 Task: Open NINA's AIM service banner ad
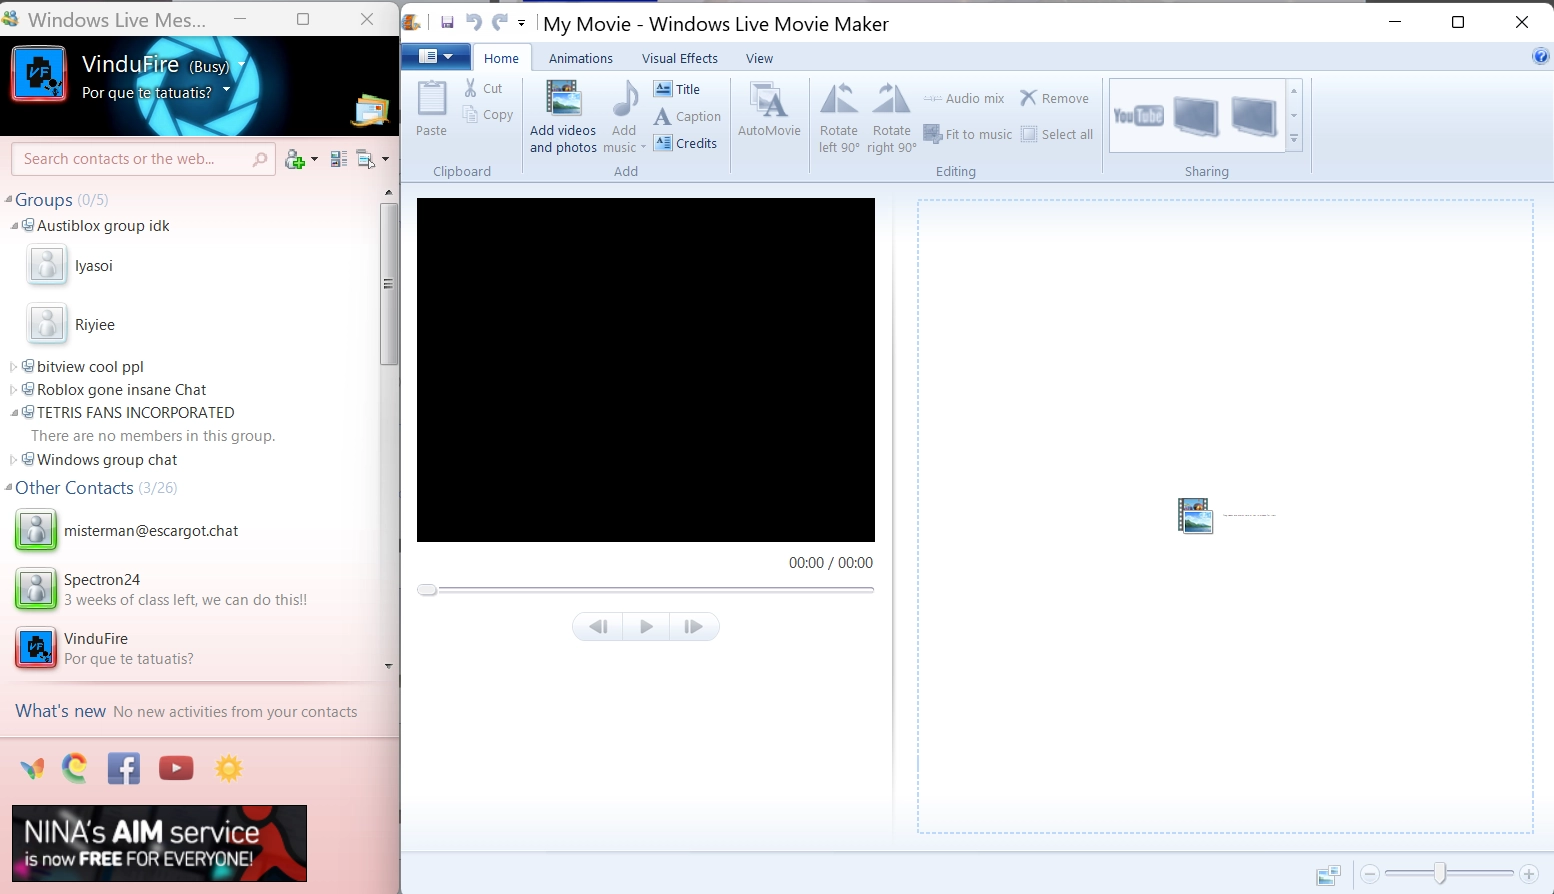pos(159,843)
